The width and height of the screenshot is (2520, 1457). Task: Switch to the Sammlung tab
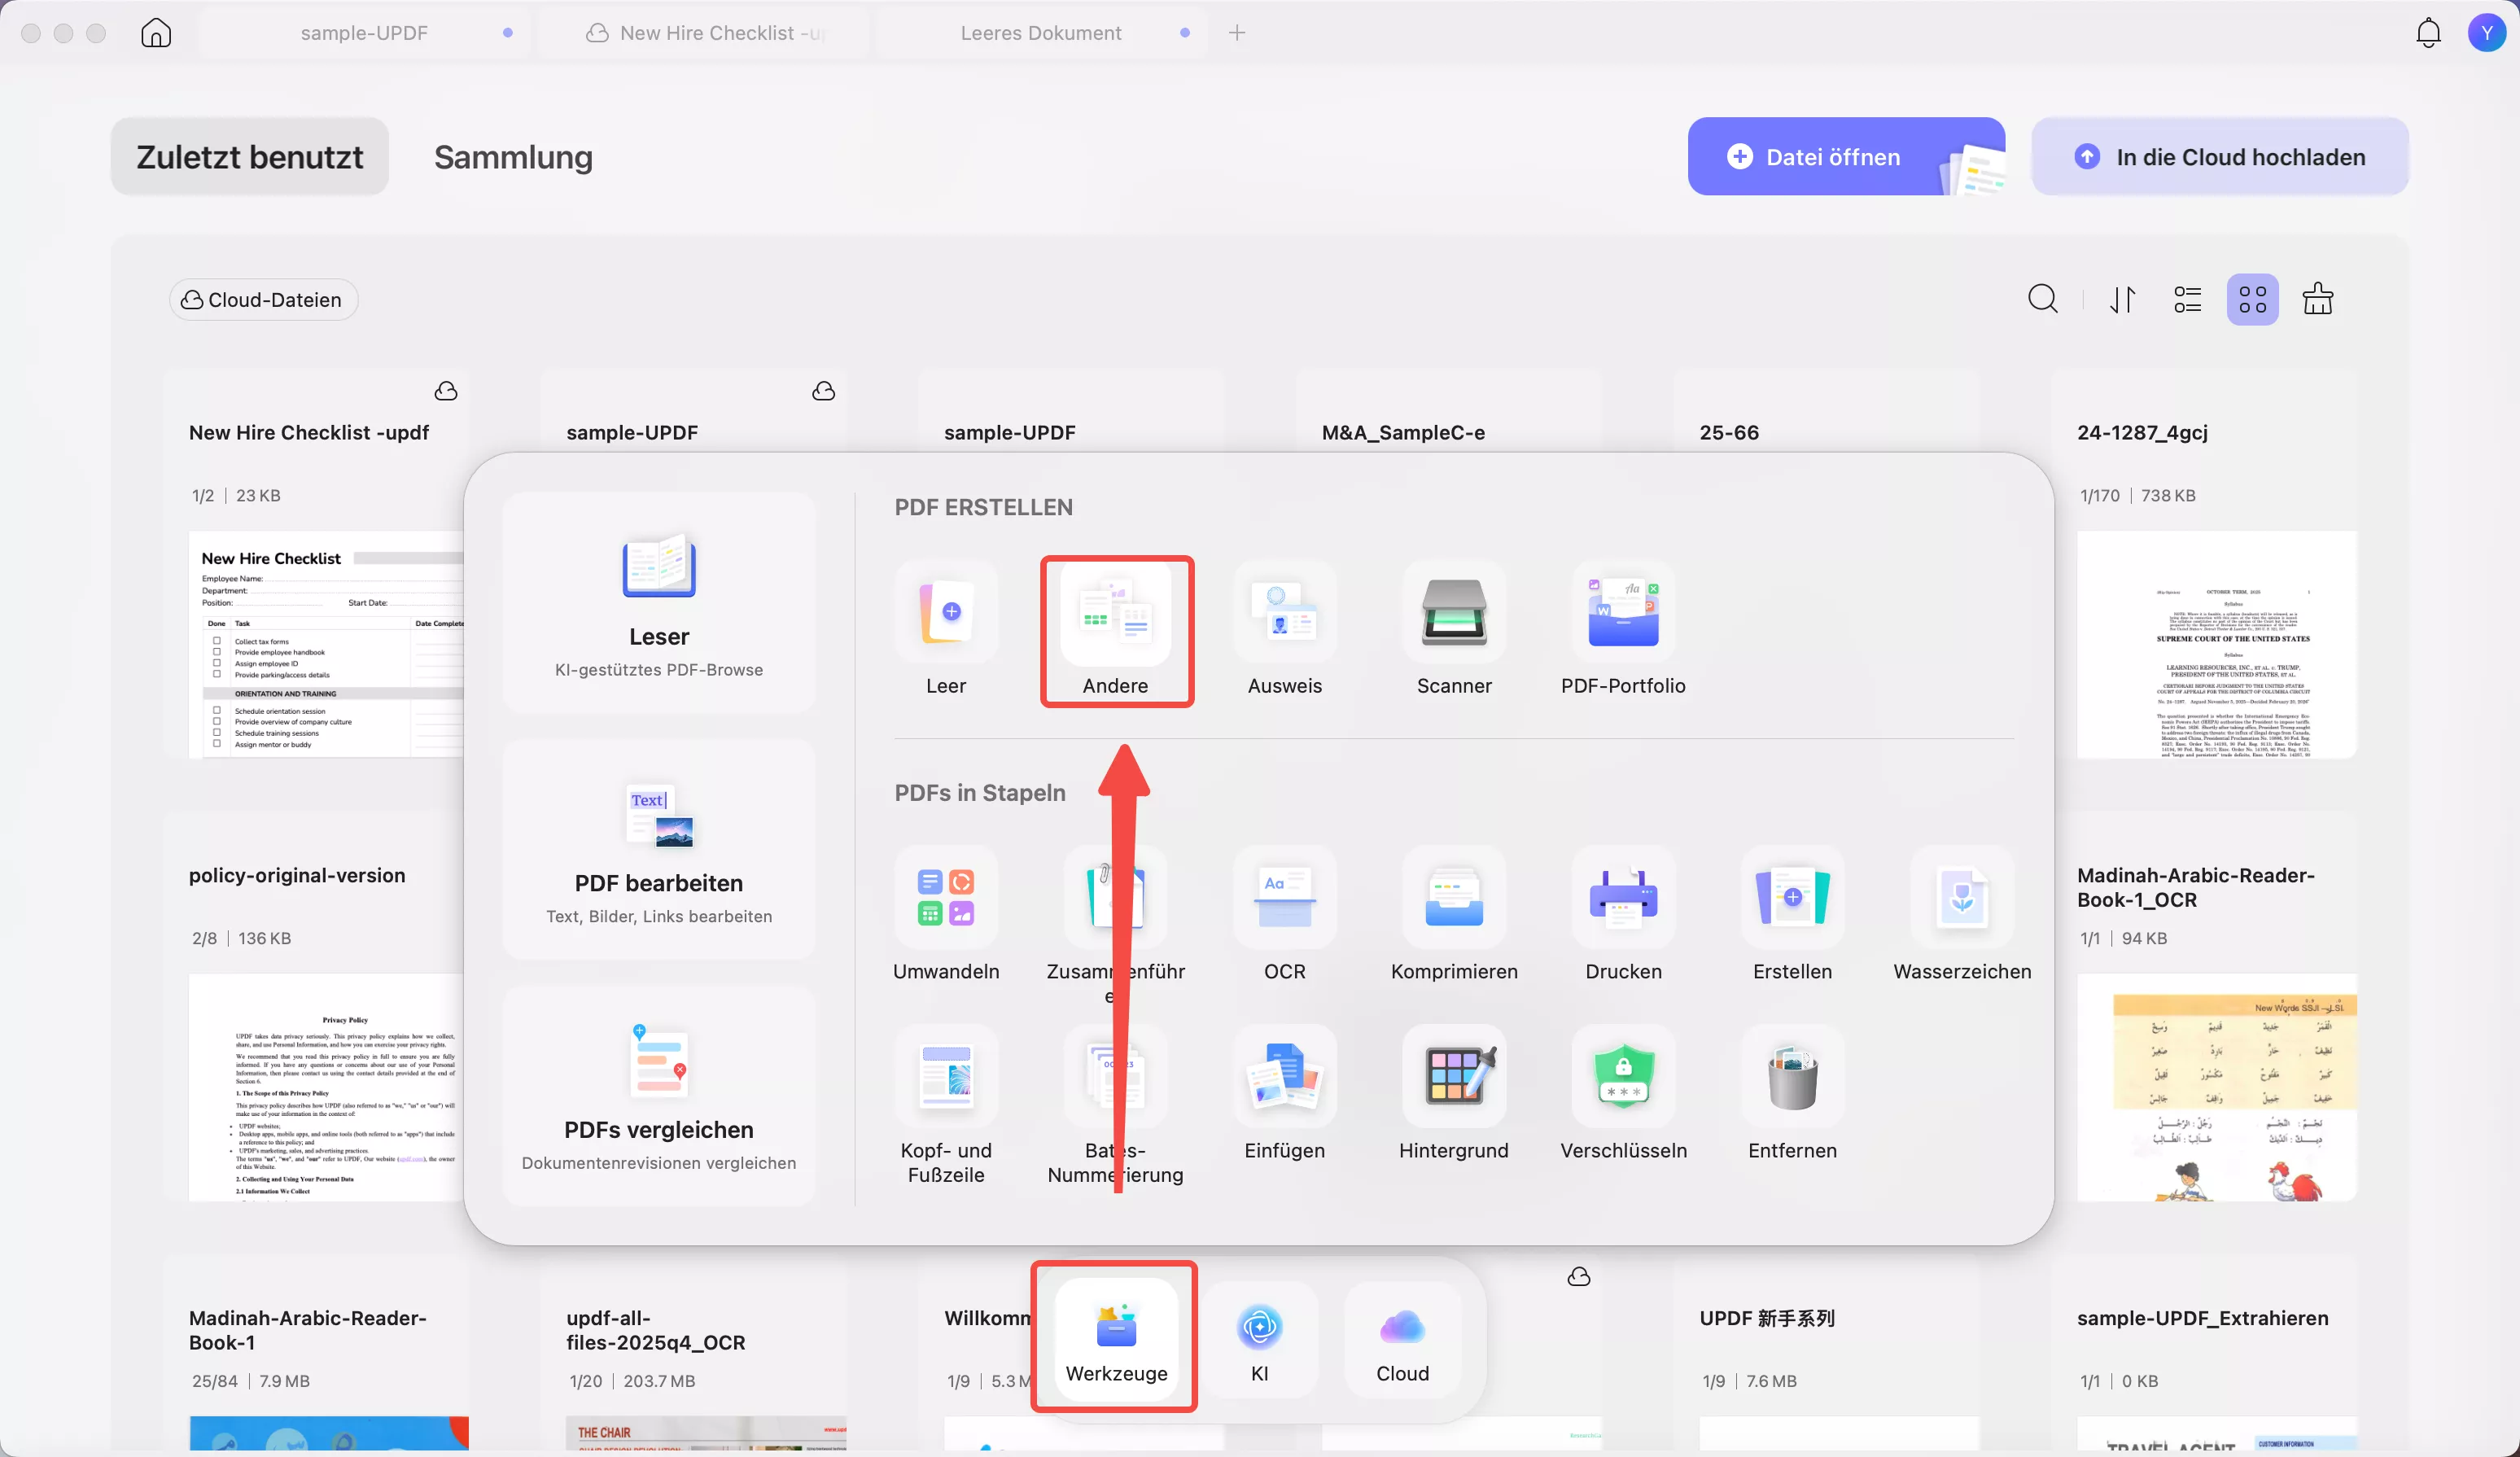tap(513, 157)
